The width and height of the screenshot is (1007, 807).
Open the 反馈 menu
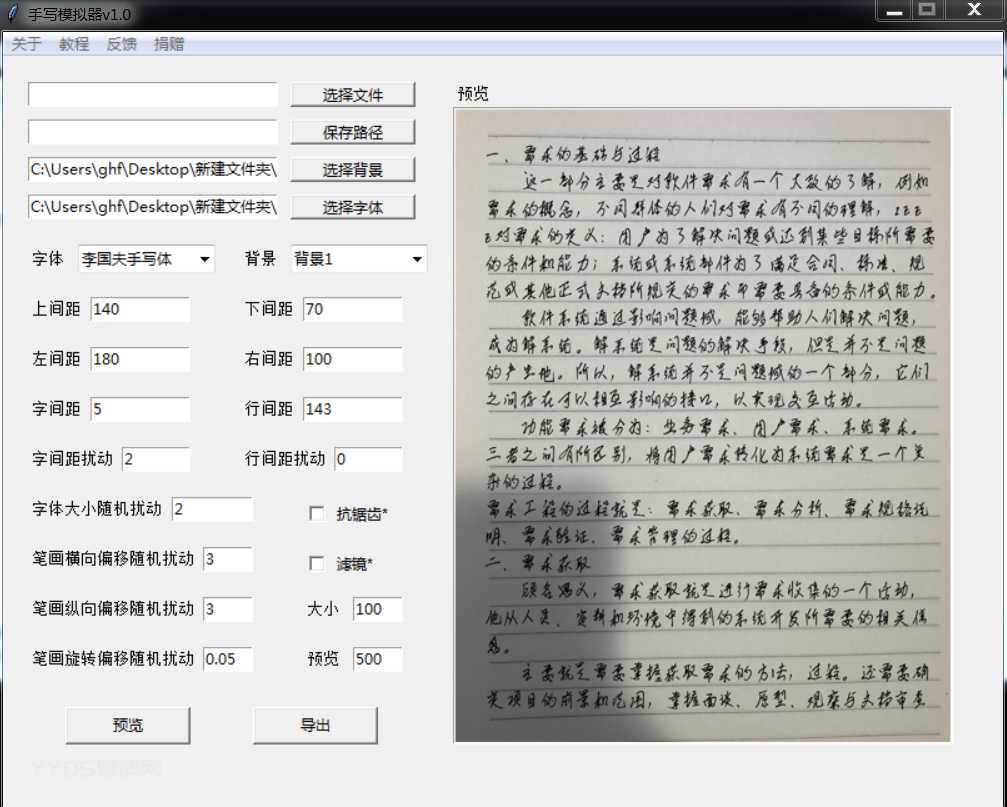[122, 44]
